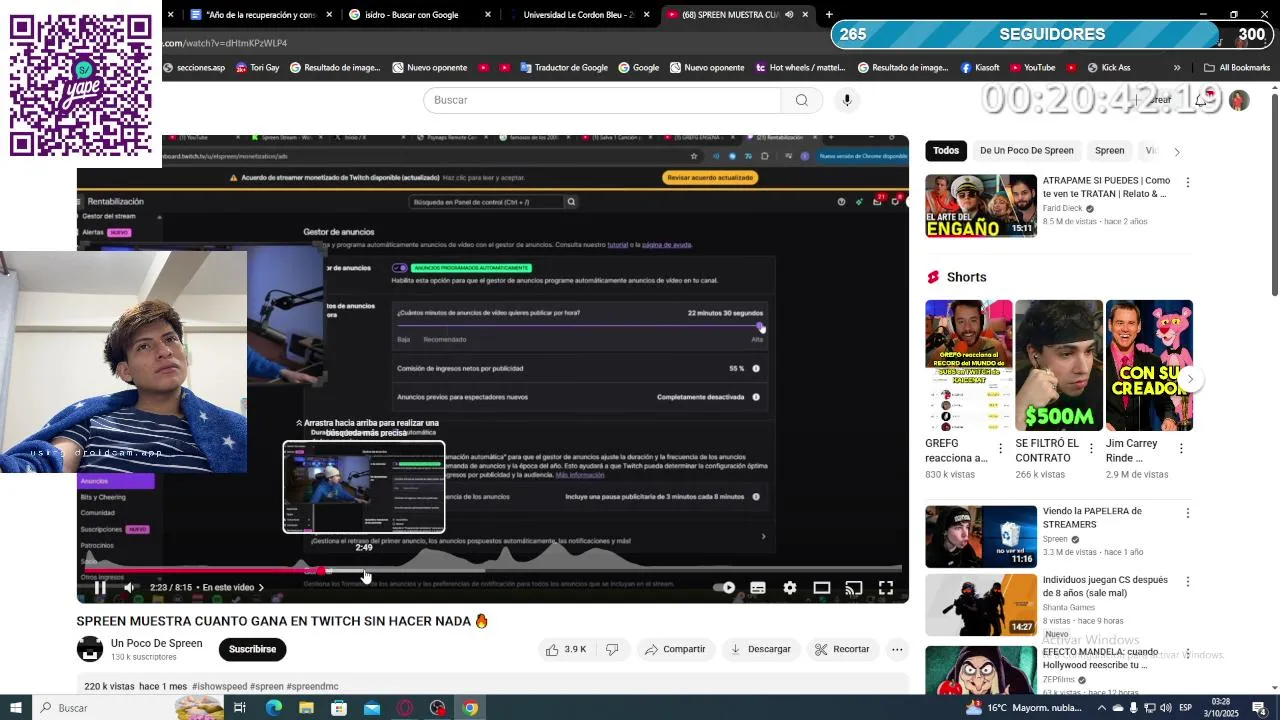Open Microsoft Edge from taskbar
This screenshot has height=720, width=1280.
(x=273, y=708)
